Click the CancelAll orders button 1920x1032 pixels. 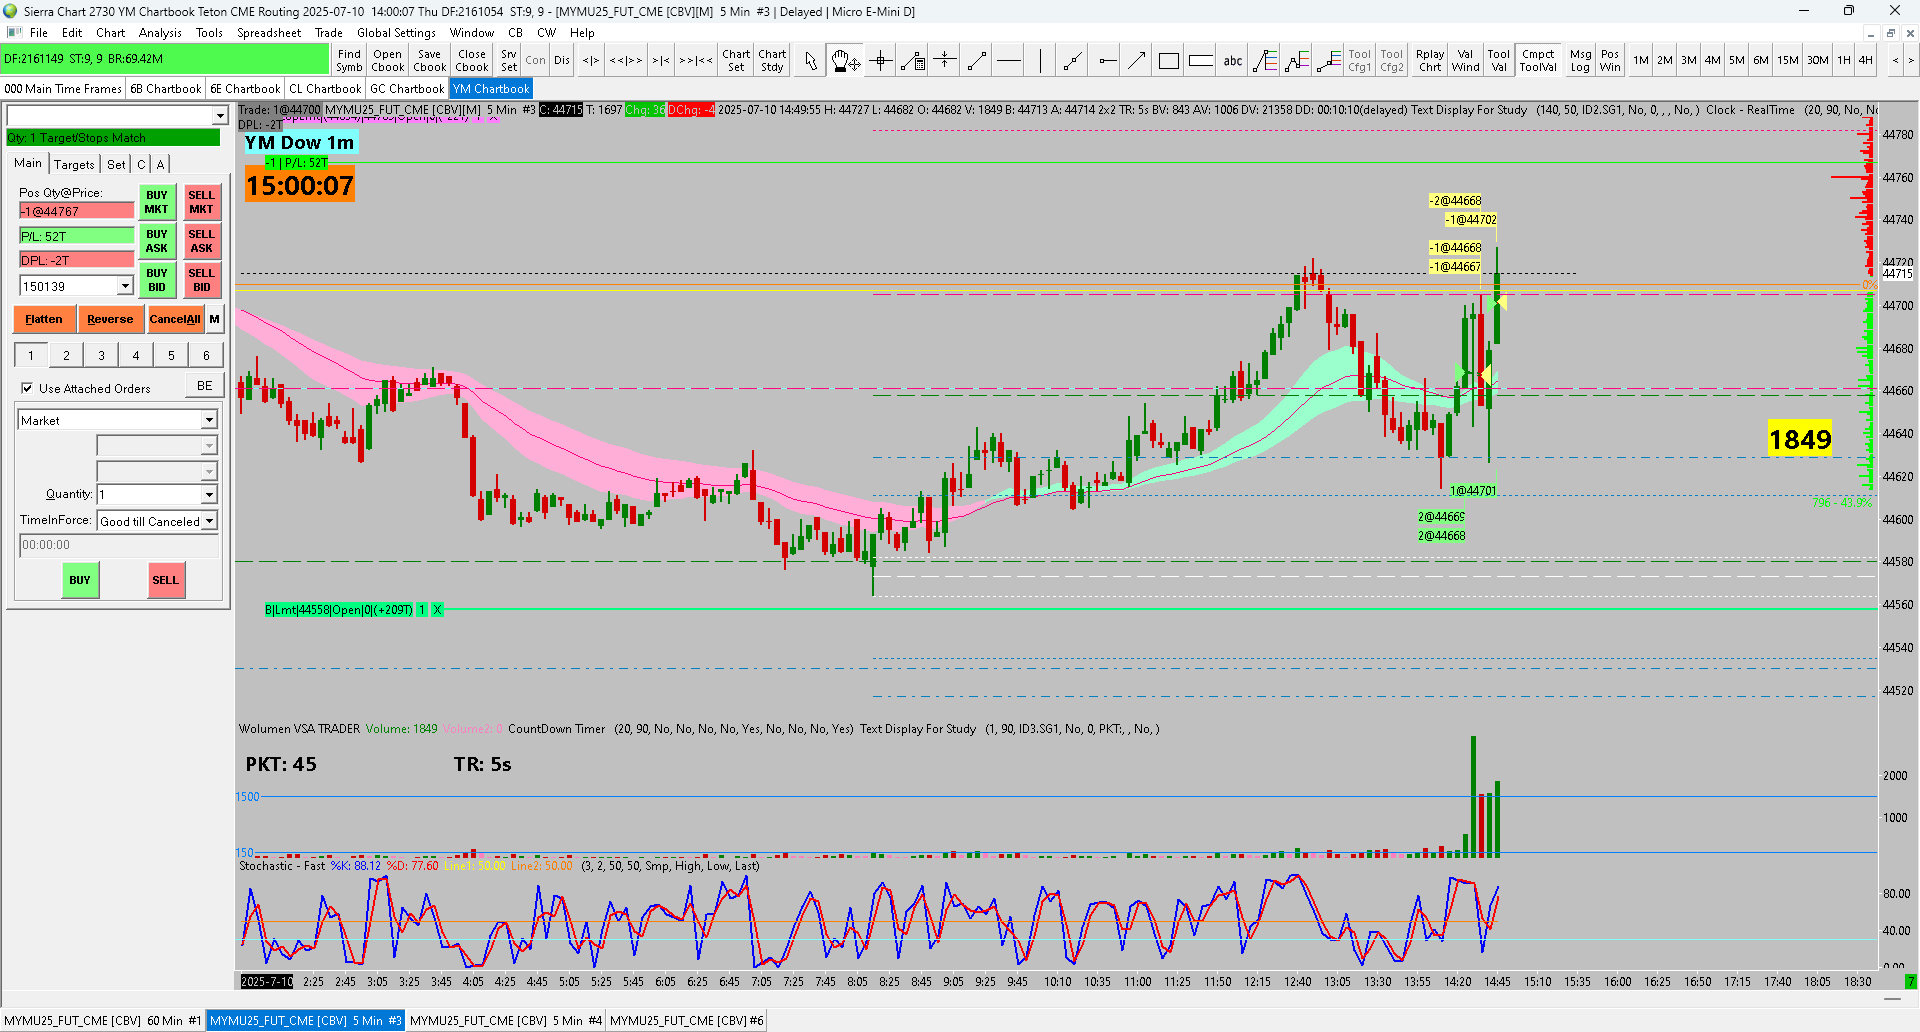point(175,320)
